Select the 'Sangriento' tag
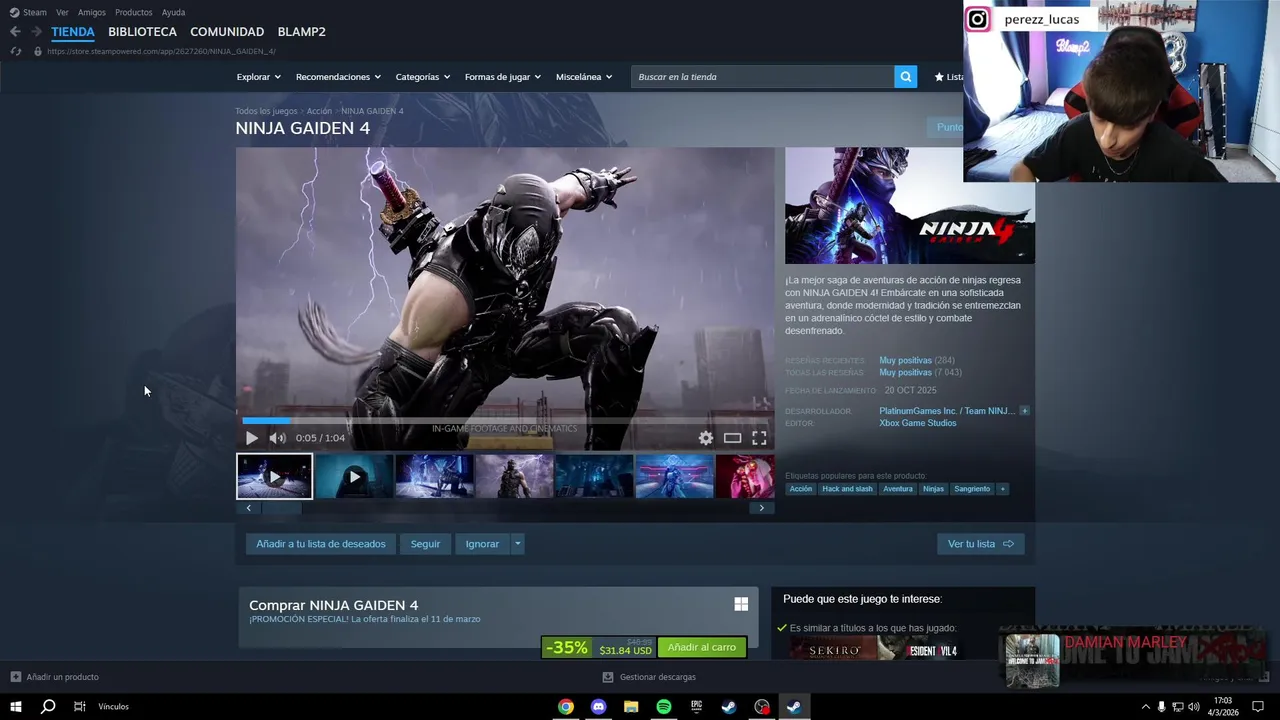 (x=972, y=489)
